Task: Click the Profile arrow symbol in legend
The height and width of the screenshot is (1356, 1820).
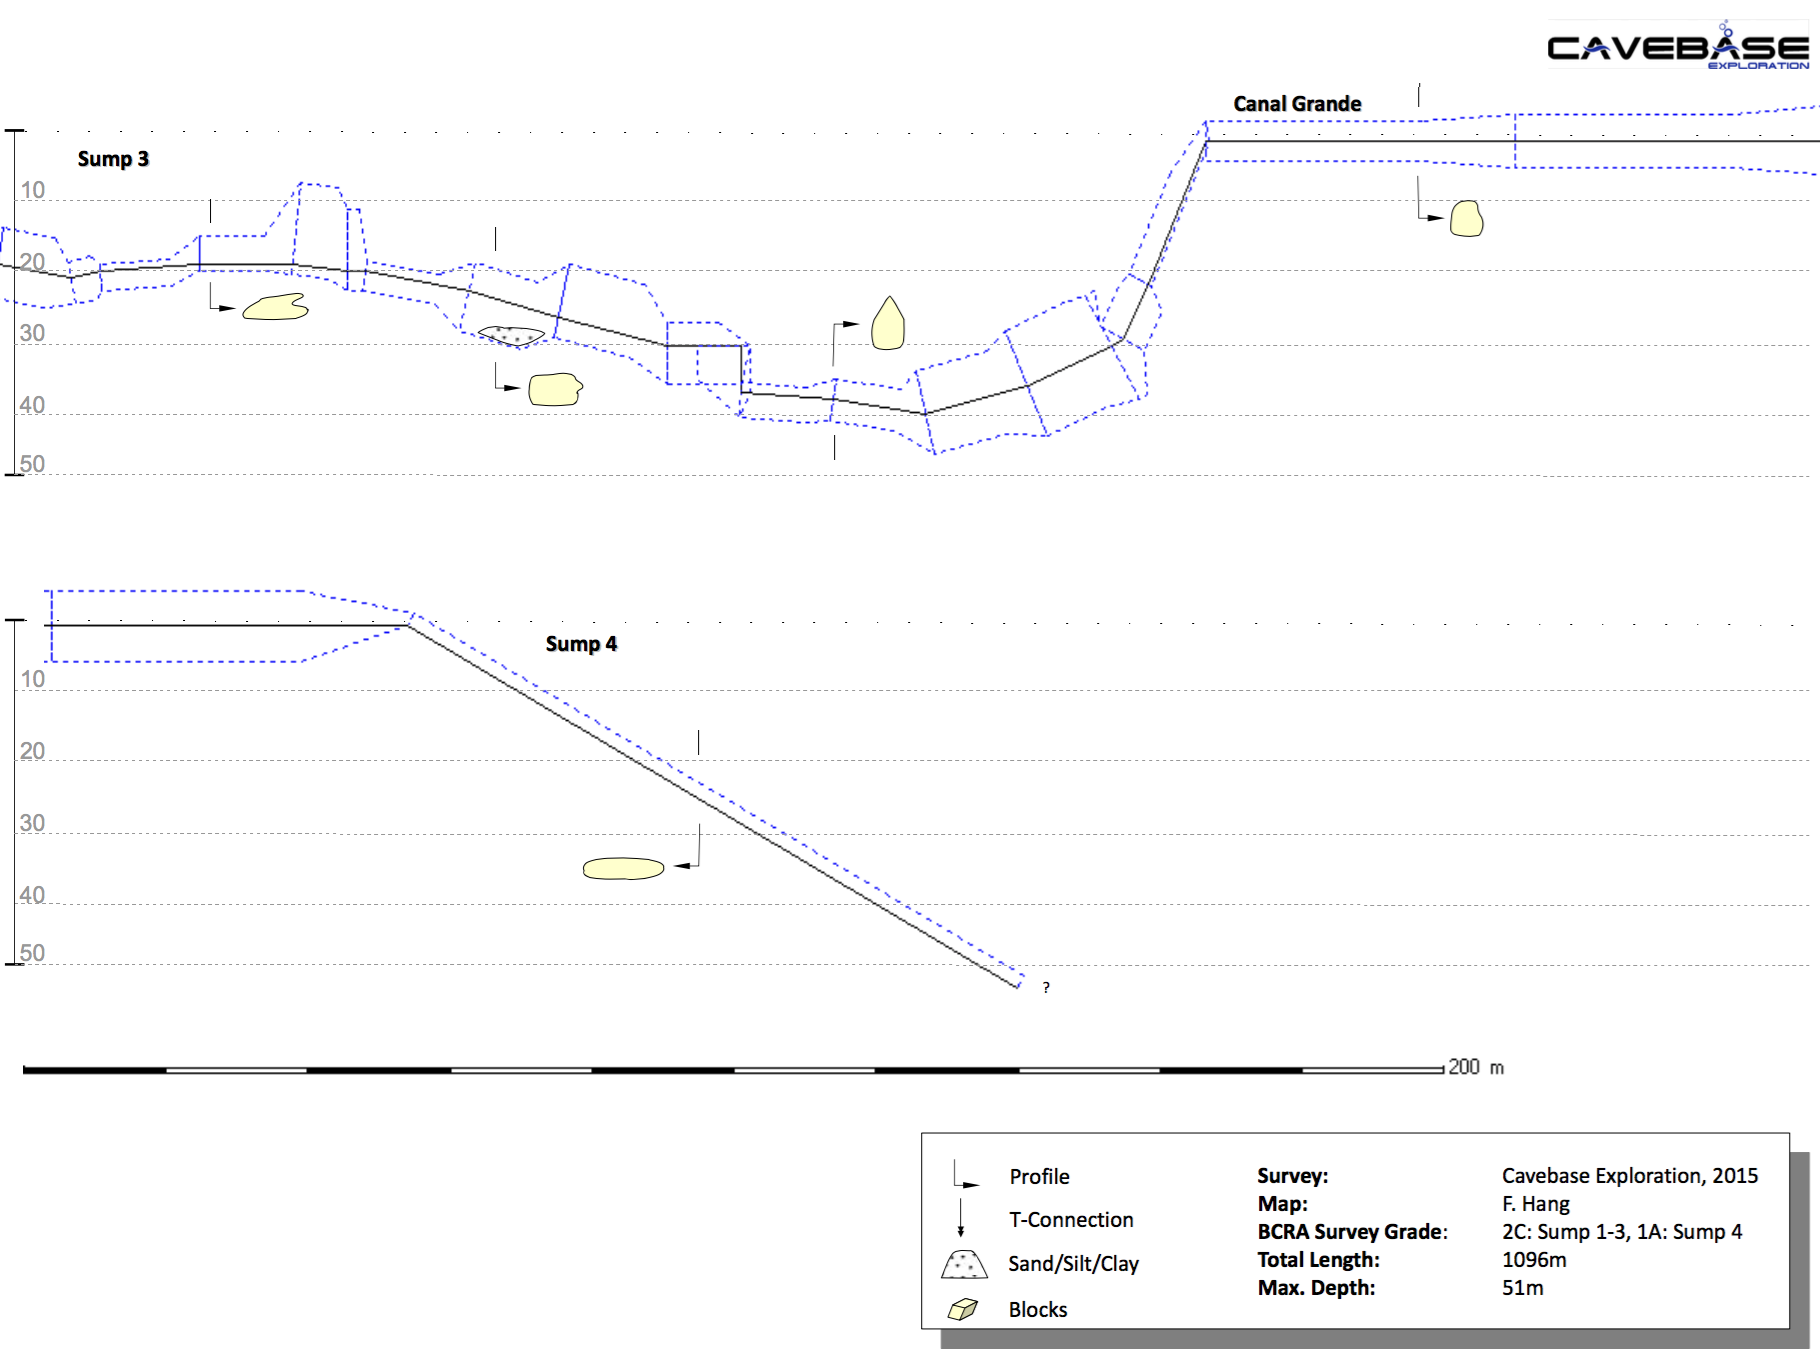Action: click(964, 1175)
